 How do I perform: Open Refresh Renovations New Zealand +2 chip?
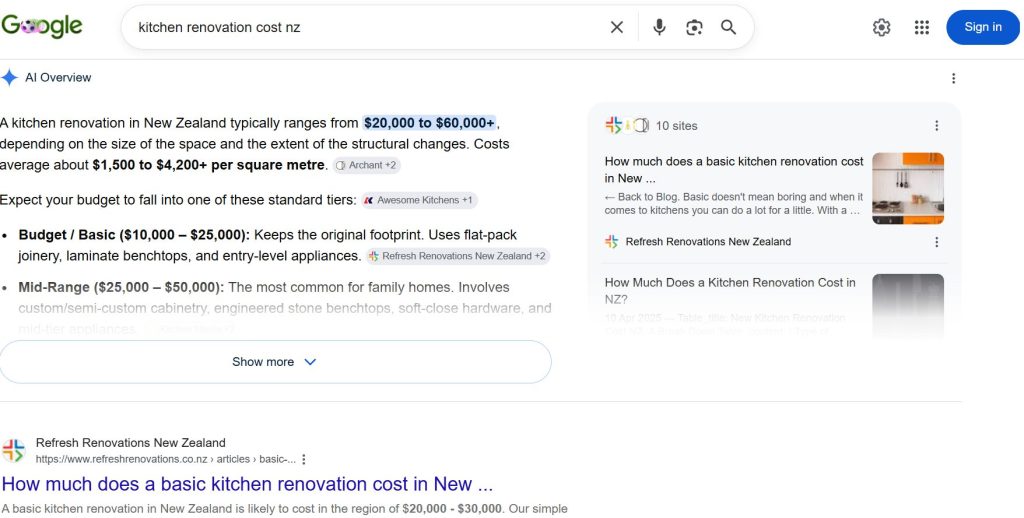pyautogui.click(x=458, y=256)
